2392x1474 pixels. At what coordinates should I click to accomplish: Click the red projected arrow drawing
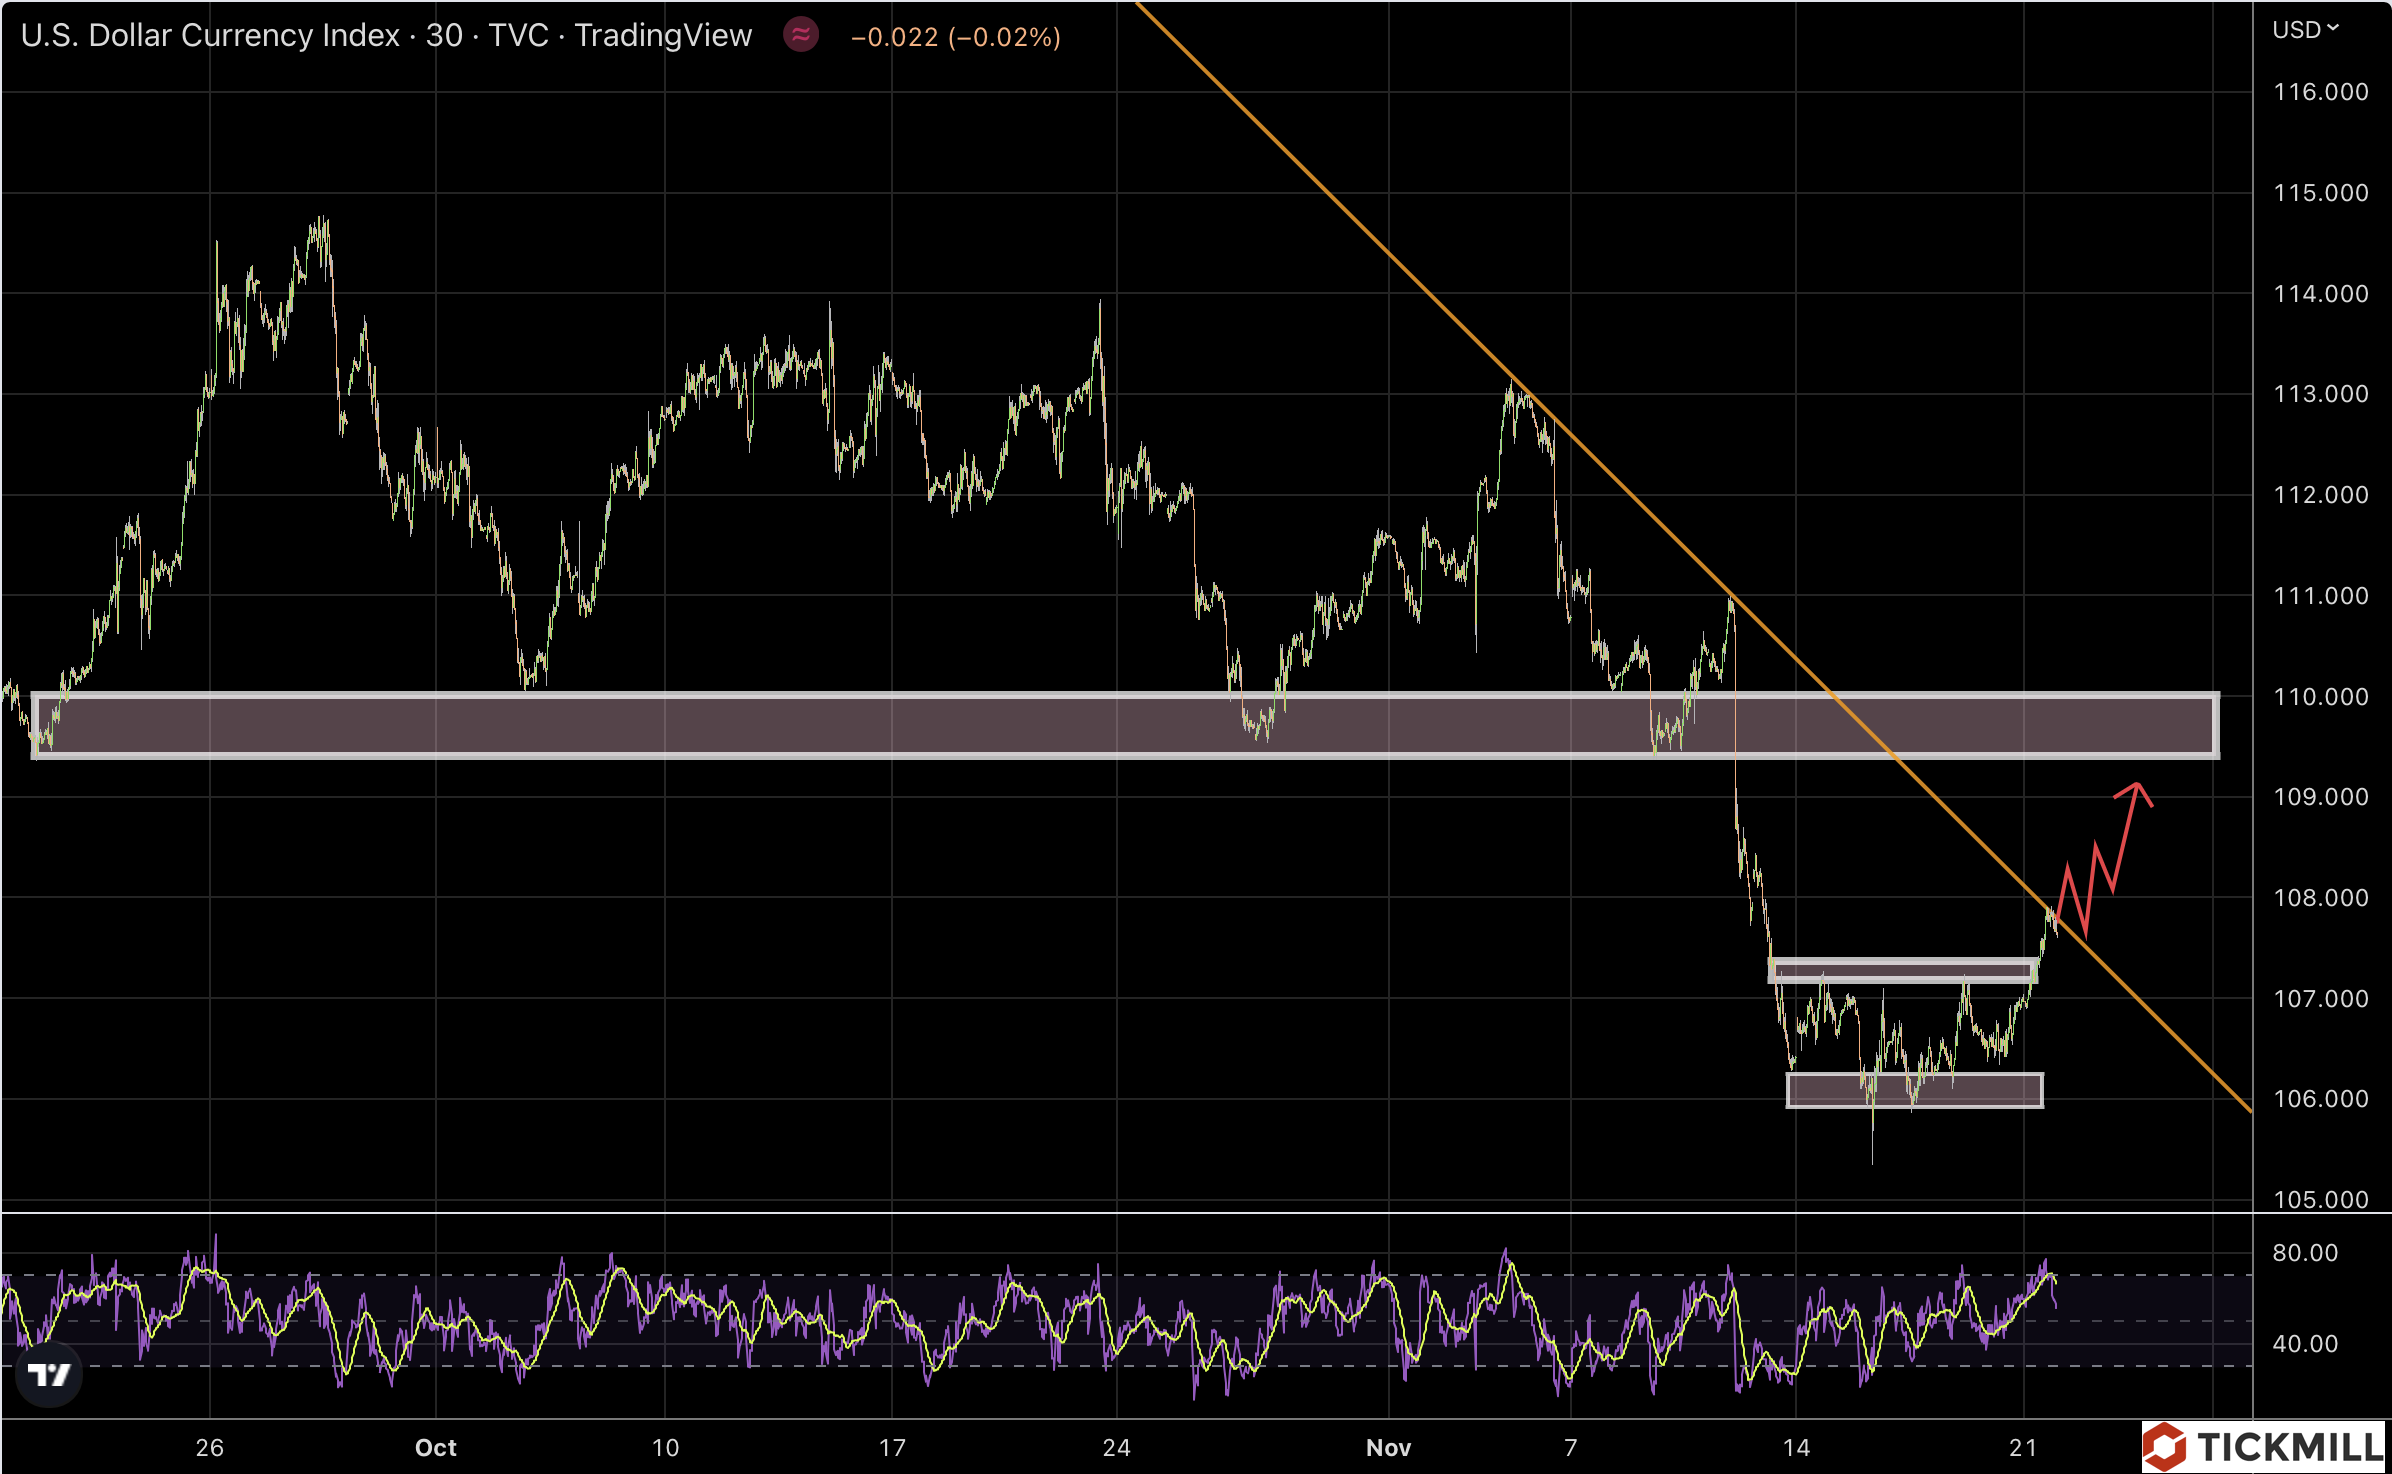tap(2124, 838)
